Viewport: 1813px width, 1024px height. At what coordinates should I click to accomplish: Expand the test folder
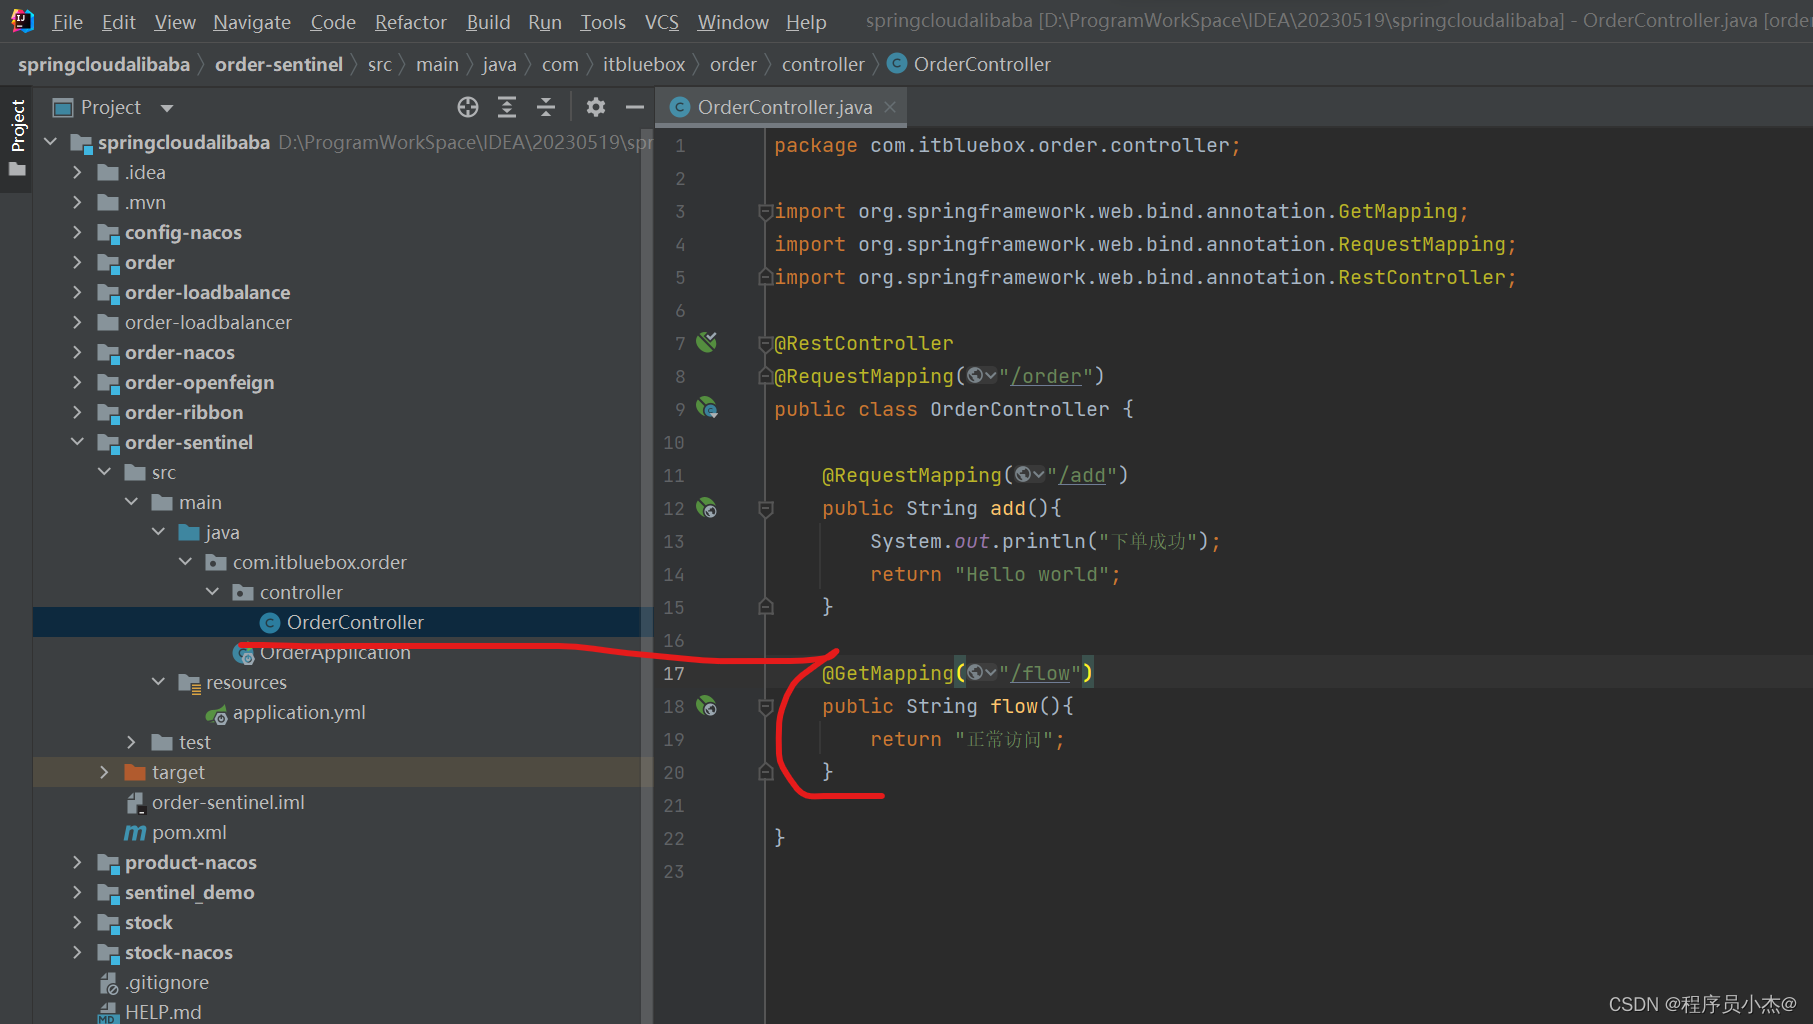coord(131,742)
